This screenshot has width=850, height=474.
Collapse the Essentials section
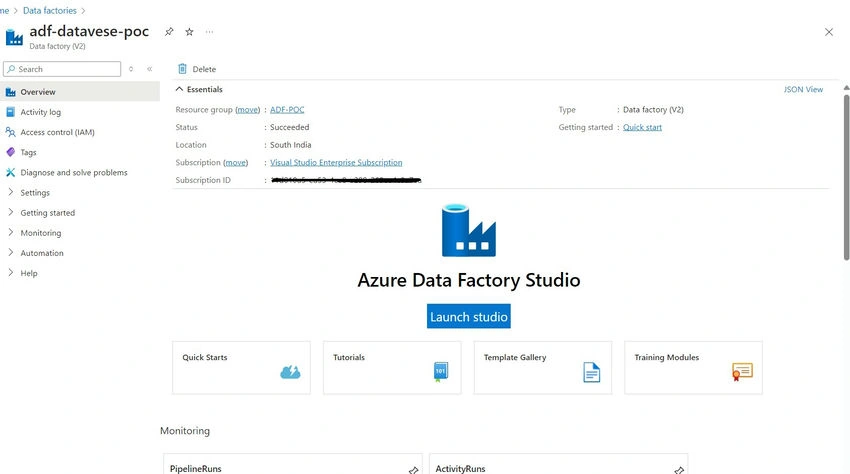pos(179,89)
